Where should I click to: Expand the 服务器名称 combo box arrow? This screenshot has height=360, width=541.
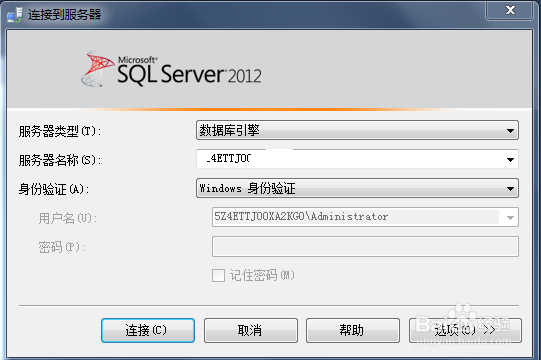[510, 159]
